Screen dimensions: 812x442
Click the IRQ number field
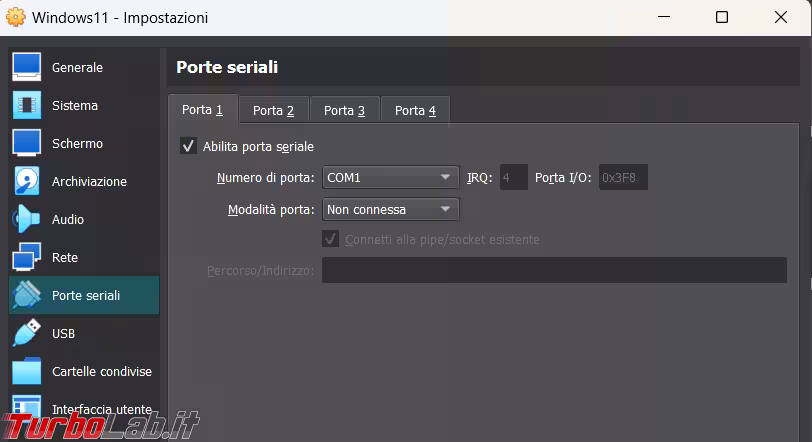(513, 178)
